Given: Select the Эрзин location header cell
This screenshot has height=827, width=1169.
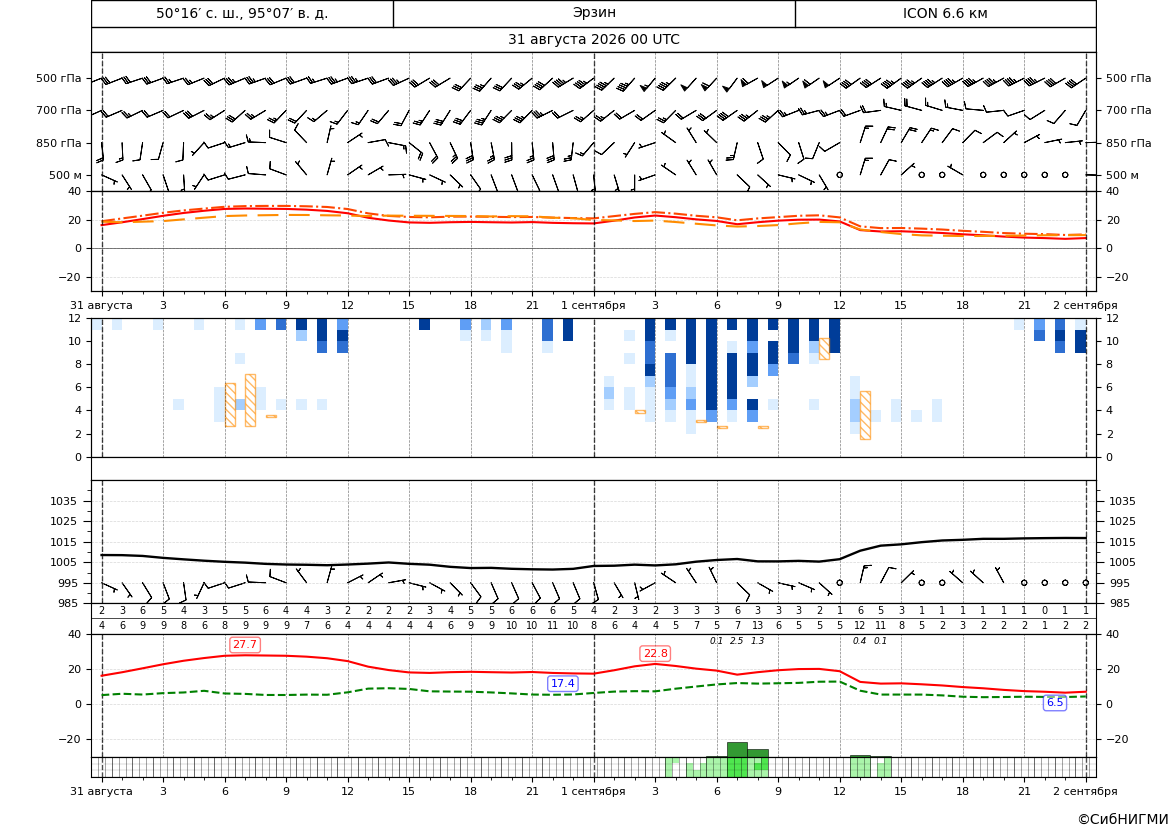Looking at the screenshot, I should pos(594,13).
